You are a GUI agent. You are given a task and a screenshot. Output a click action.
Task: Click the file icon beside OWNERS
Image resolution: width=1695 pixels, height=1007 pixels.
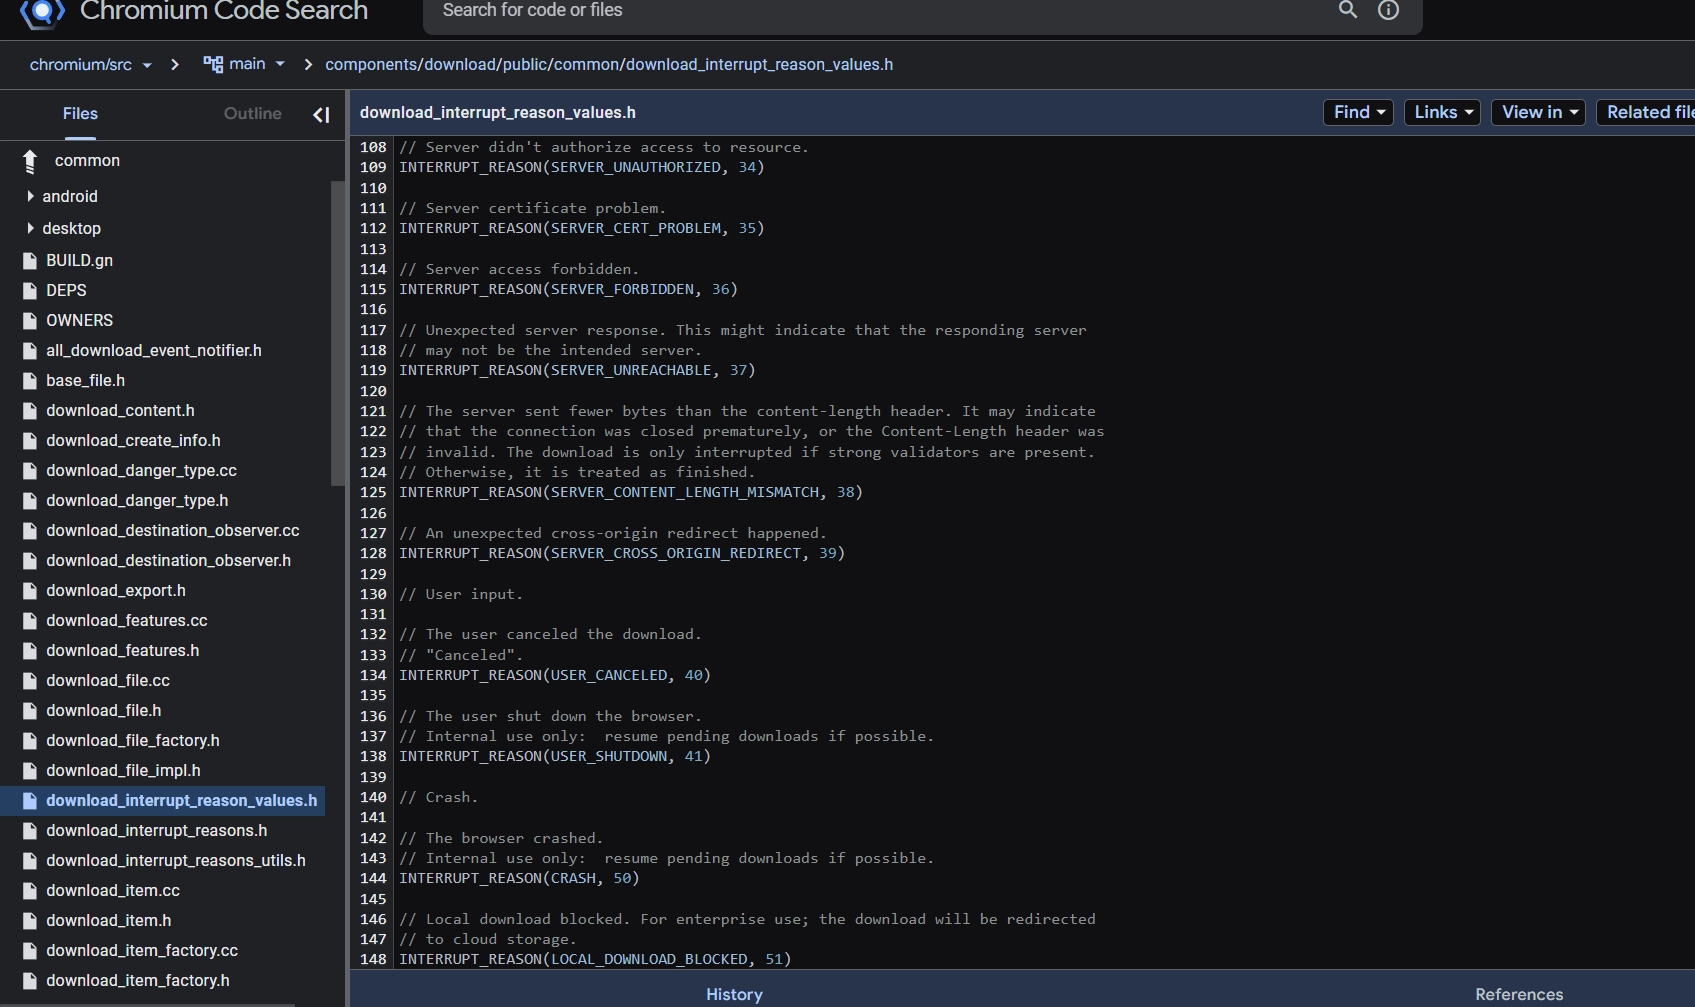click(30, 321)
